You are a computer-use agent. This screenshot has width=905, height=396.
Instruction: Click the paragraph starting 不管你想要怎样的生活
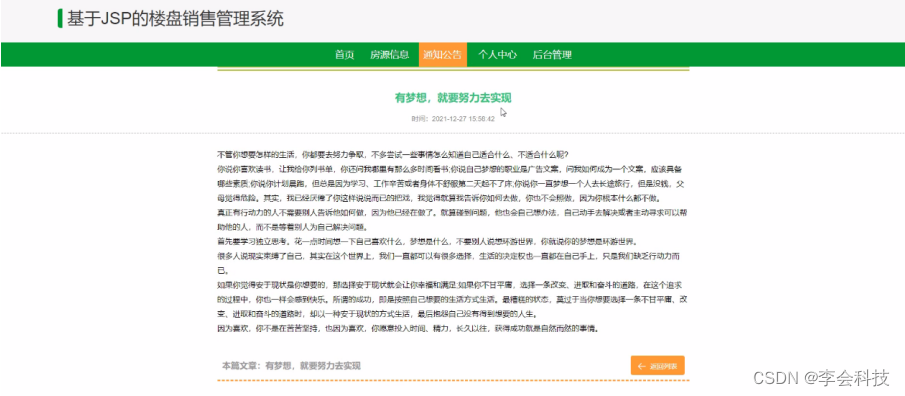[x=392, y=155]
